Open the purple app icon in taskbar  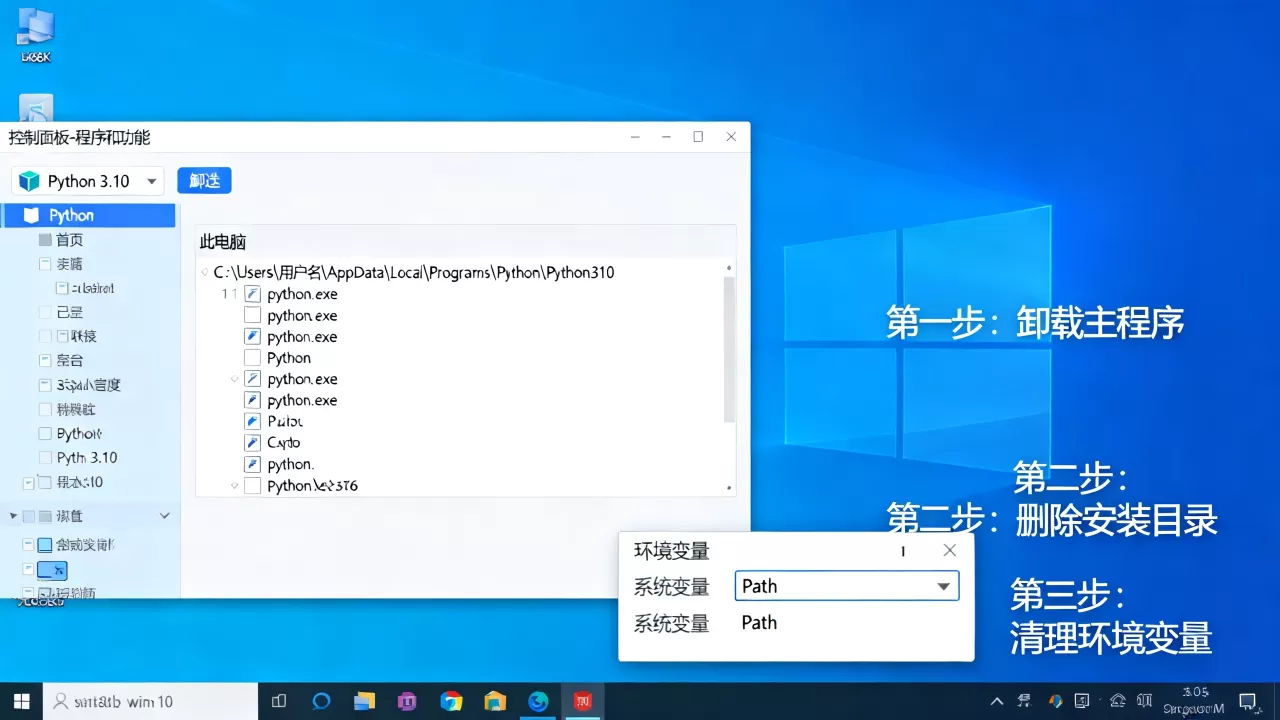coord(407,701)
